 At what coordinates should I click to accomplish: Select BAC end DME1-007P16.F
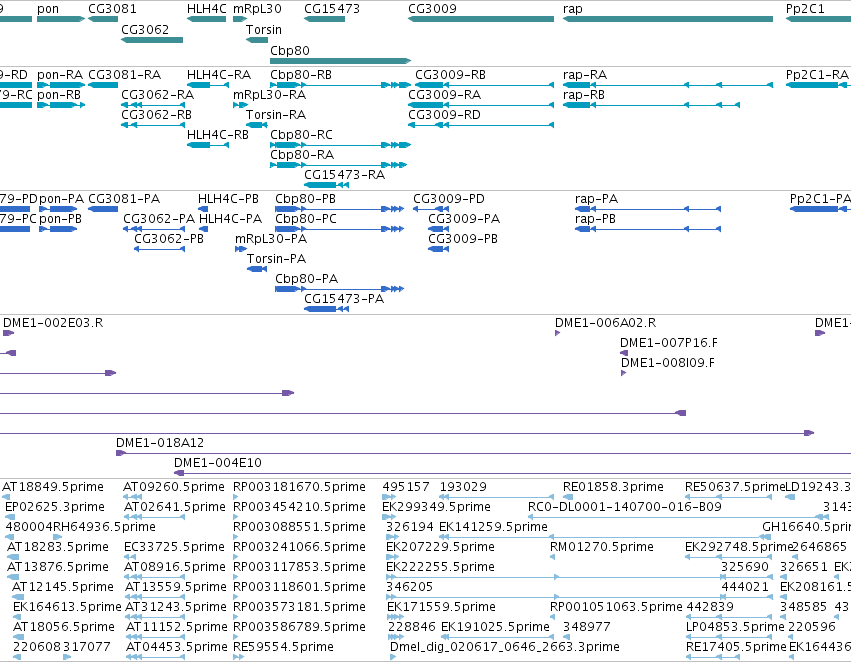coord(669,343)
